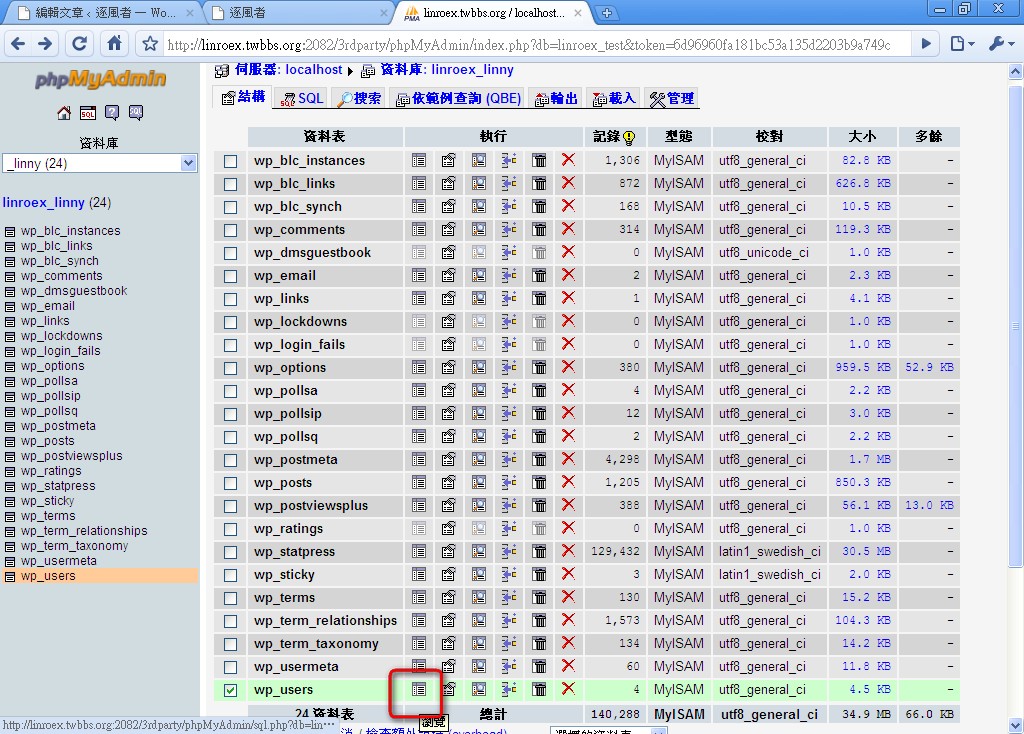Tick the wp_blc_instances checkbox

231,161
